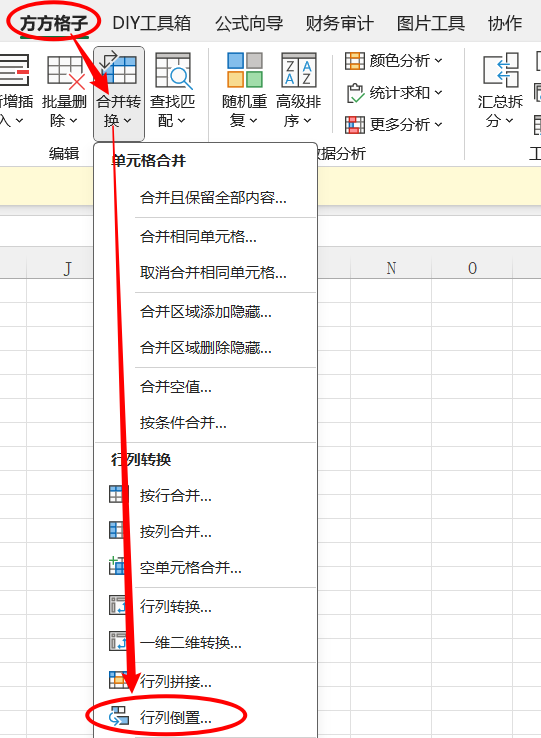541x738 pixels.
Task: Expand the 统计求和 dropdown
Action: coord(394,93)
